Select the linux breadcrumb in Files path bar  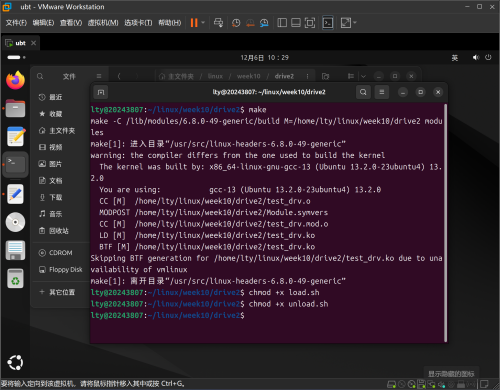215,76
